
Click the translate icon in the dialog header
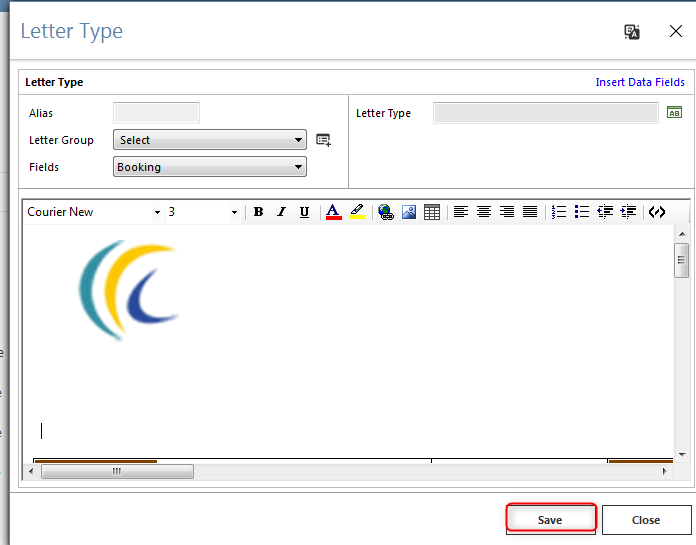click(x=632, y=32)
